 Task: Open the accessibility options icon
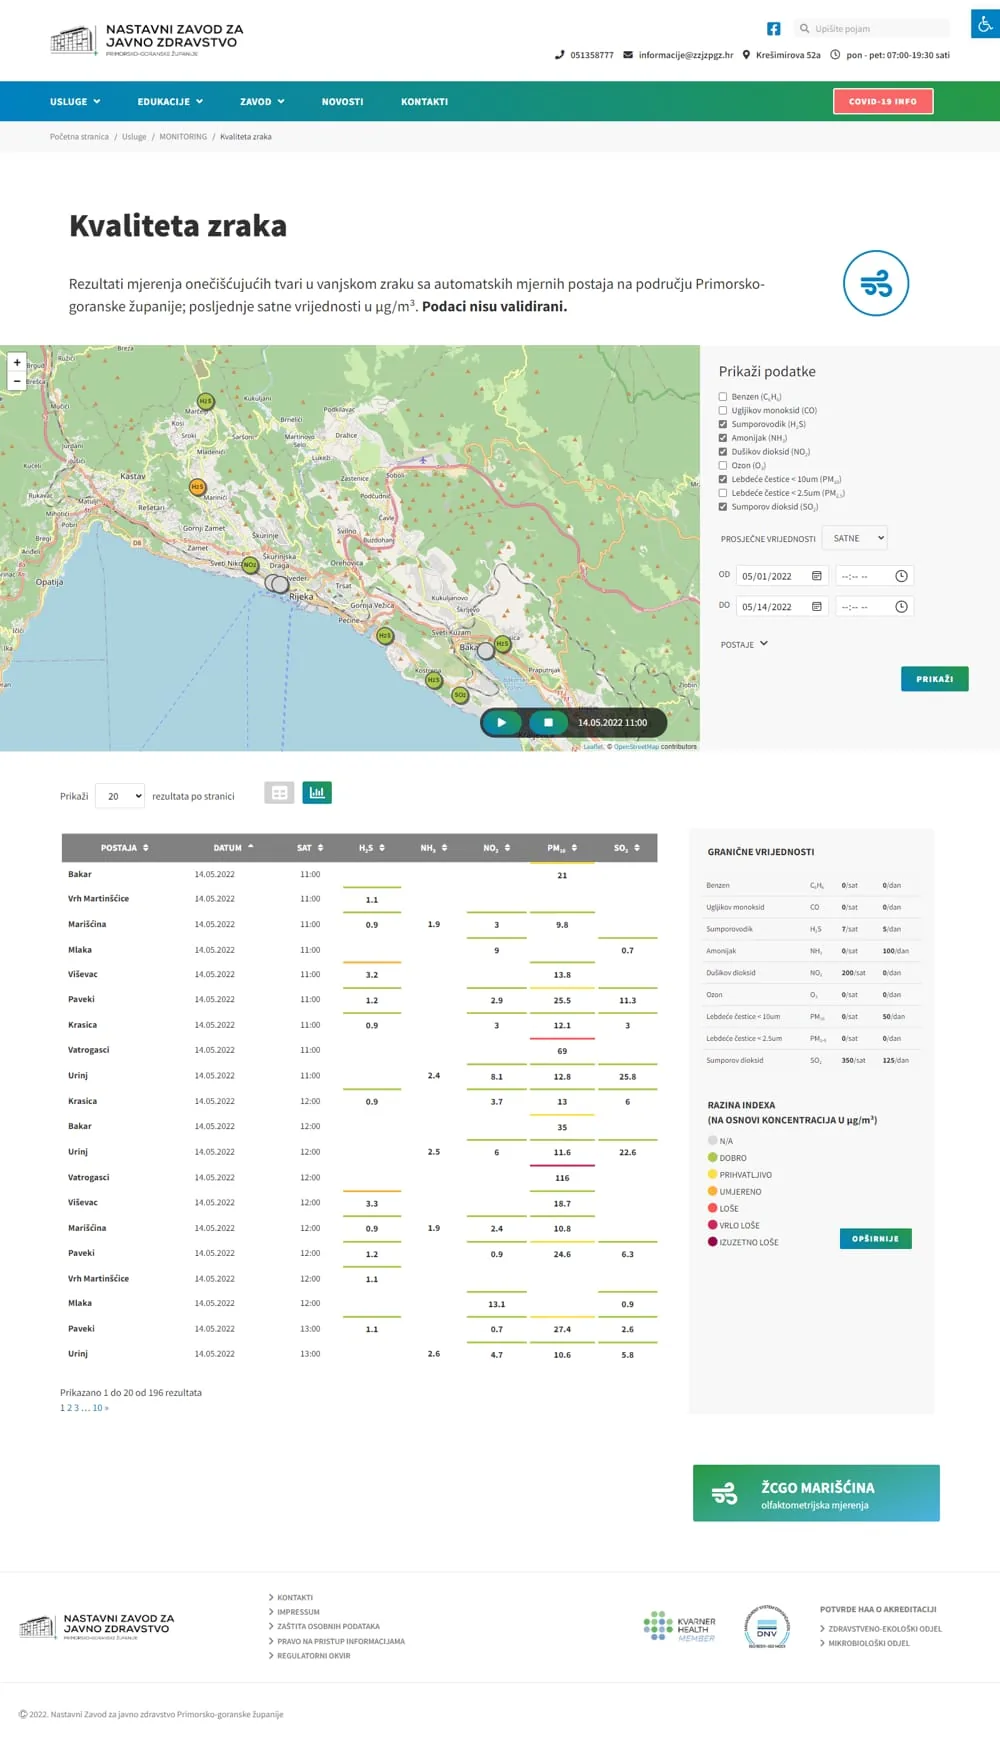pyautogui.click(x=985, y=24)
